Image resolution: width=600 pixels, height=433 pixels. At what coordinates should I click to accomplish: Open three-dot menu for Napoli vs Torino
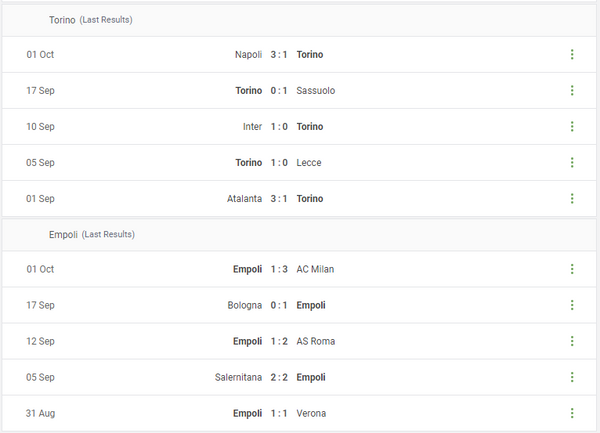(x=572, y=55)
